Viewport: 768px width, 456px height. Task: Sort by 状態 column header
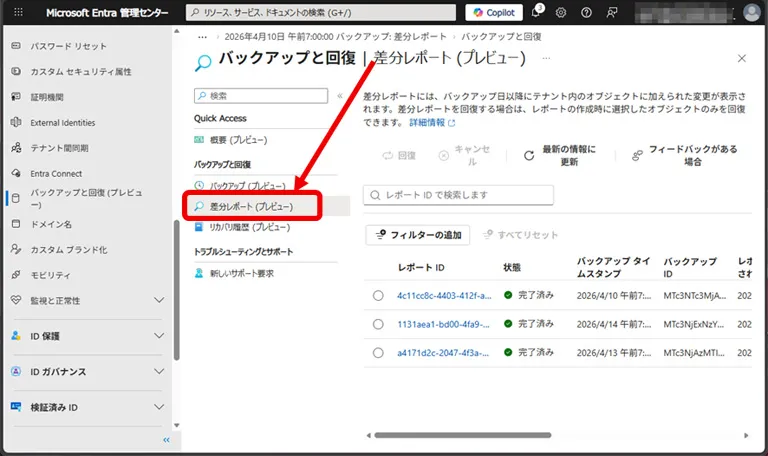512,267
